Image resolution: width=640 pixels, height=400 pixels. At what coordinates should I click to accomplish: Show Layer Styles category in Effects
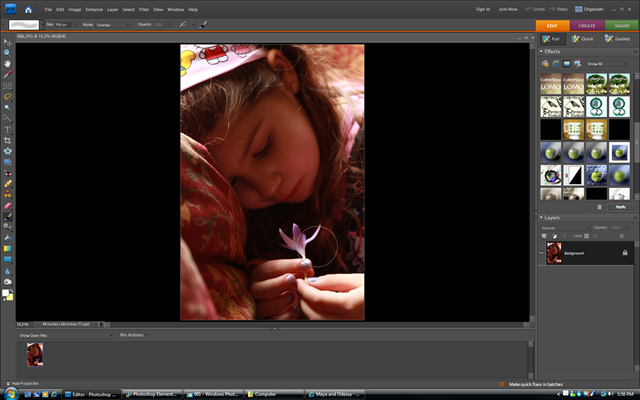[556, 64]
